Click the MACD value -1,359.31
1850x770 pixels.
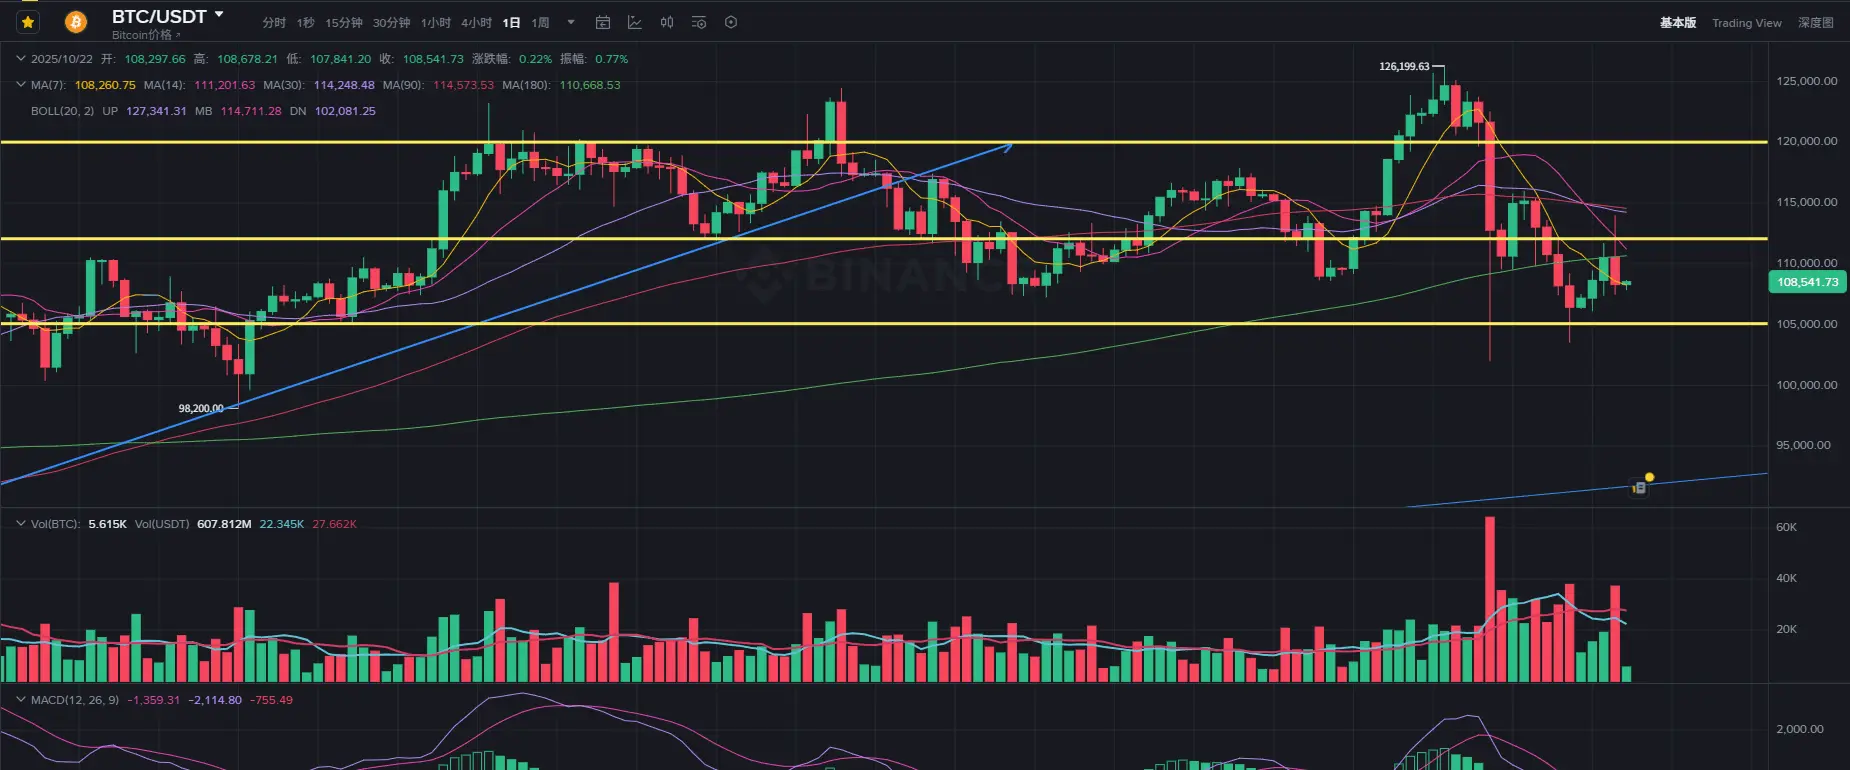154,700
